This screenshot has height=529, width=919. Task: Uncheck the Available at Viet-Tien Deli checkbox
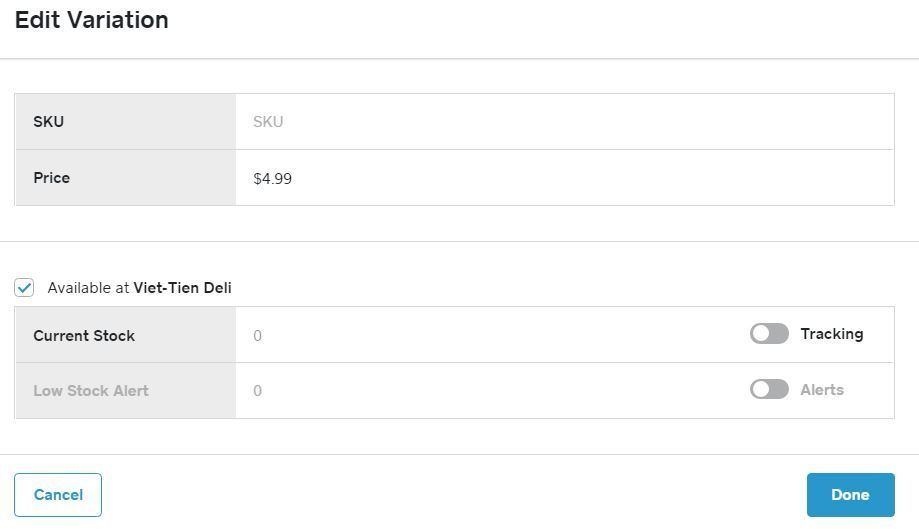click(24, 288)
